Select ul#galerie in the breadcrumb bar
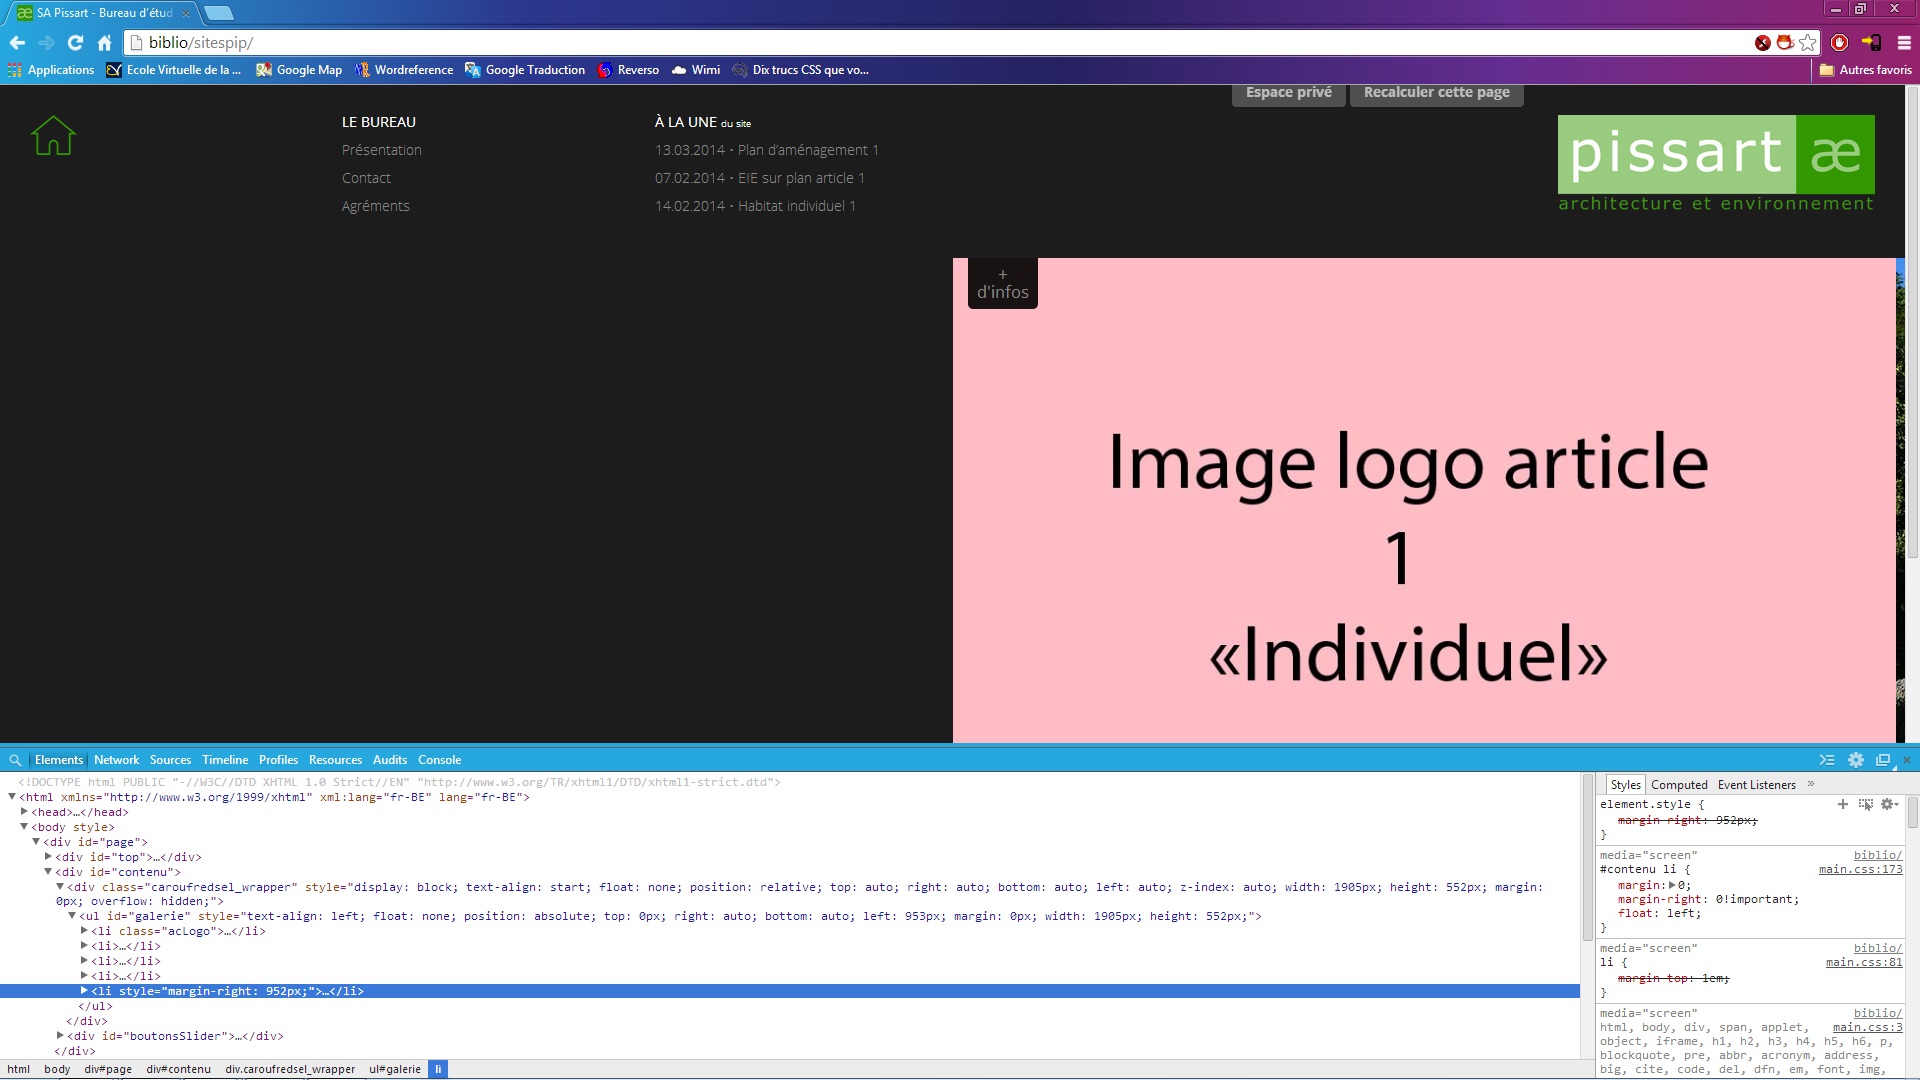Screen dimensions: 1920x1080 tap(394, 1069)
